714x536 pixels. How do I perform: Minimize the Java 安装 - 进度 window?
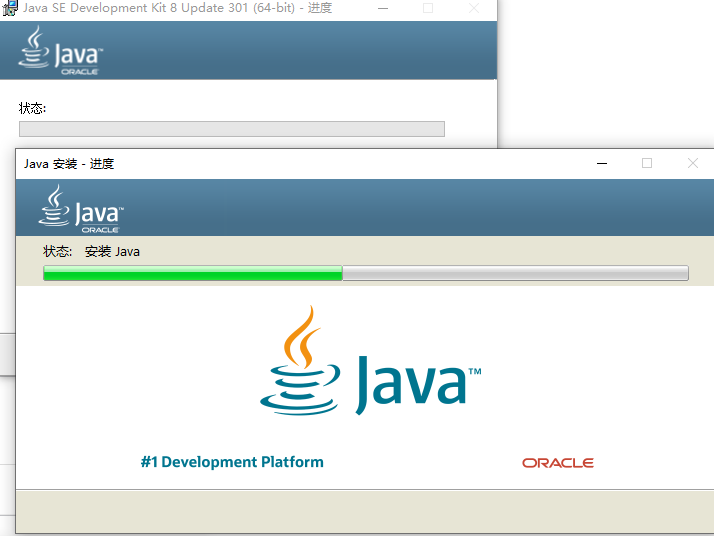pos(602,163)
